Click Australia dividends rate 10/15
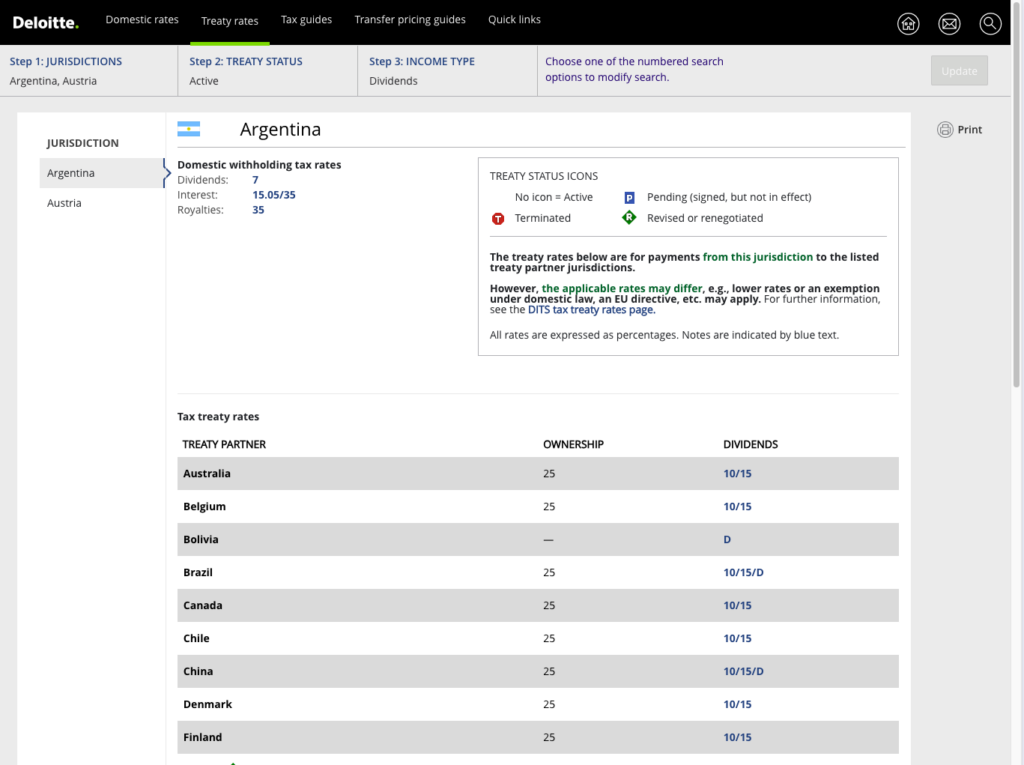Viewport: 1024px width, 765px height. [x=737, y=474]
